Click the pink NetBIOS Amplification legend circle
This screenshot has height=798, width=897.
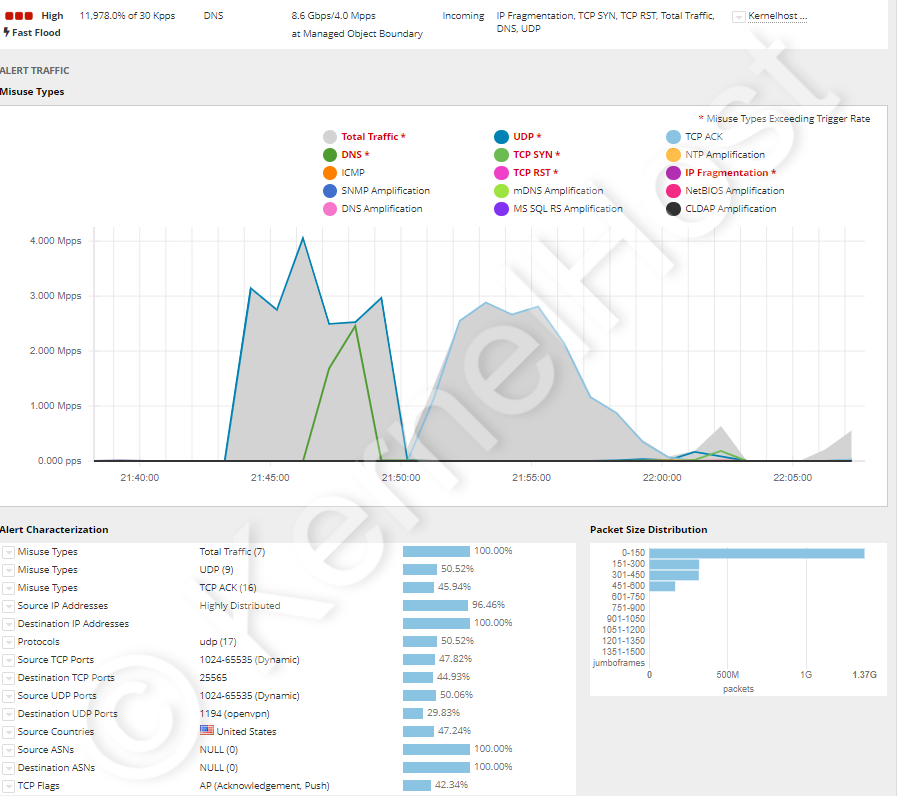tap(674, 191)
